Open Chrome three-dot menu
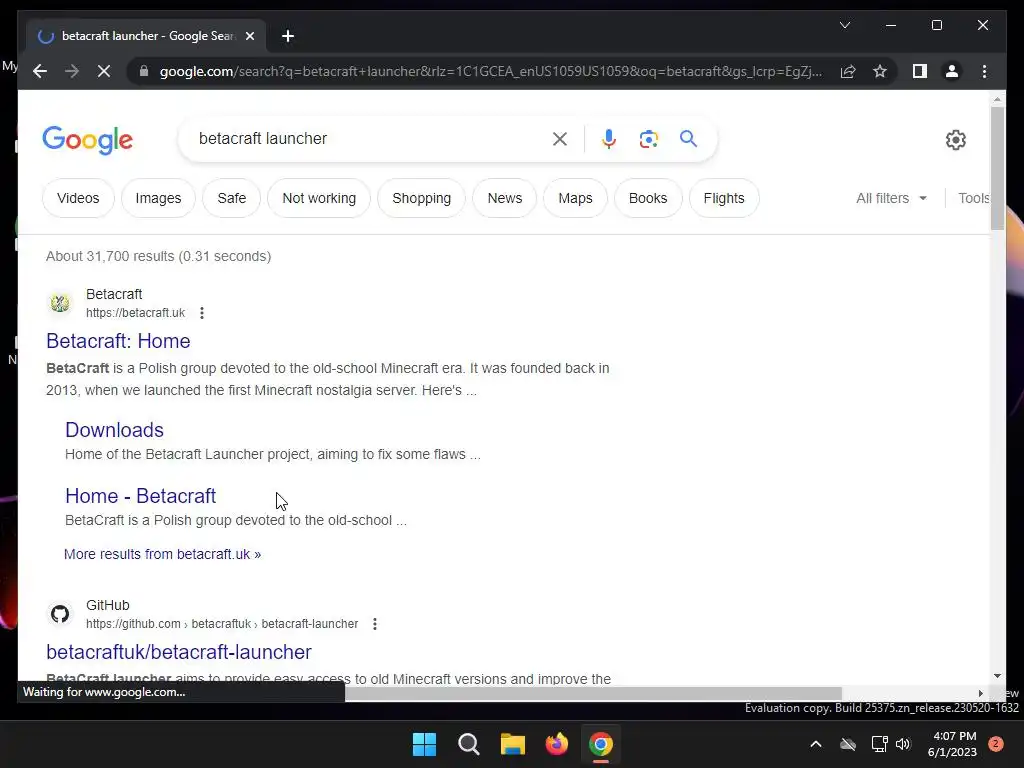Image resolution: width=1024 pixels, height=768 pixels. (984, 71)
